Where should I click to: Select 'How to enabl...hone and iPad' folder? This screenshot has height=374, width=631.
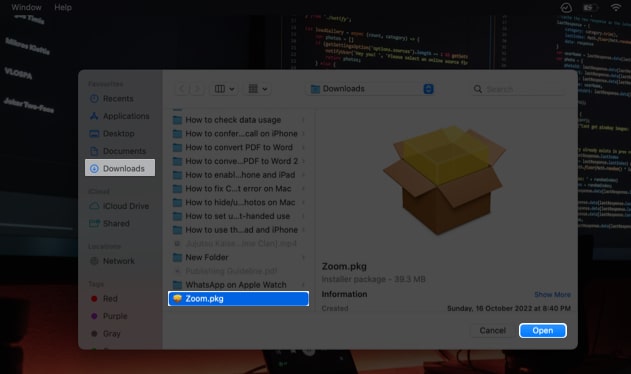tap(239, 175)
